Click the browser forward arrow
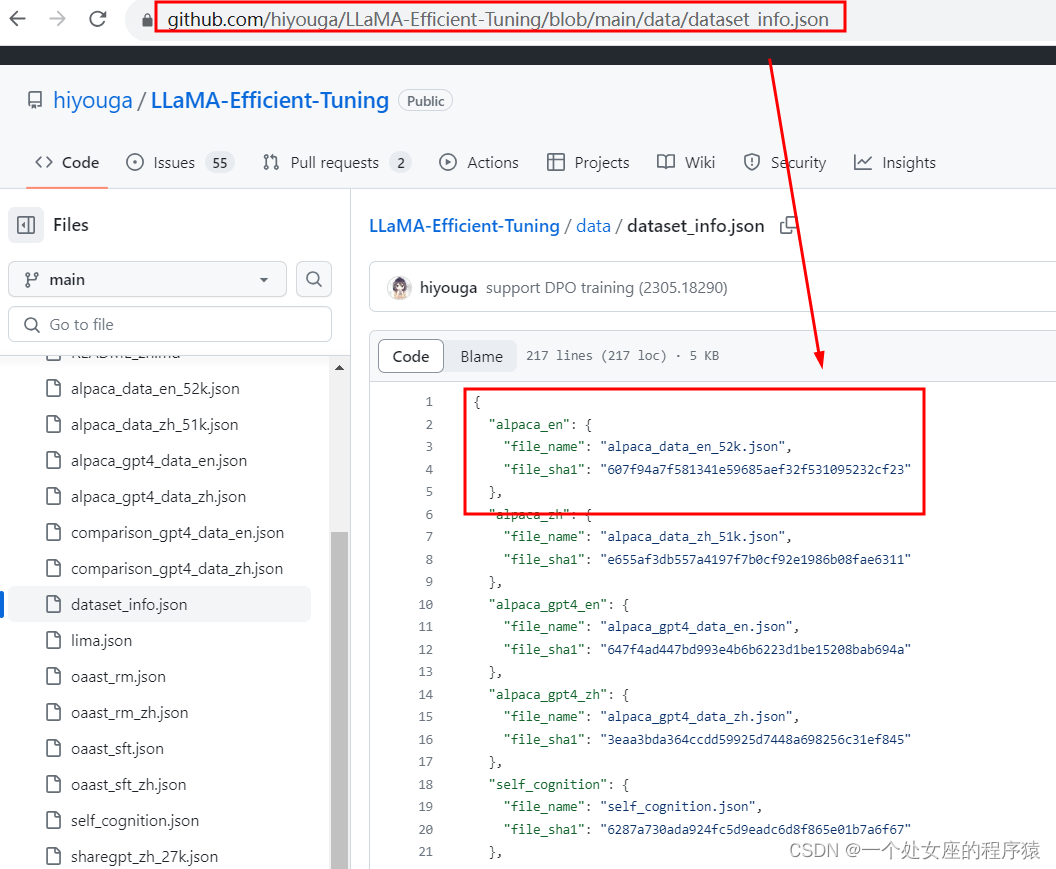1056x869 pixels. (x=58, y=19)
